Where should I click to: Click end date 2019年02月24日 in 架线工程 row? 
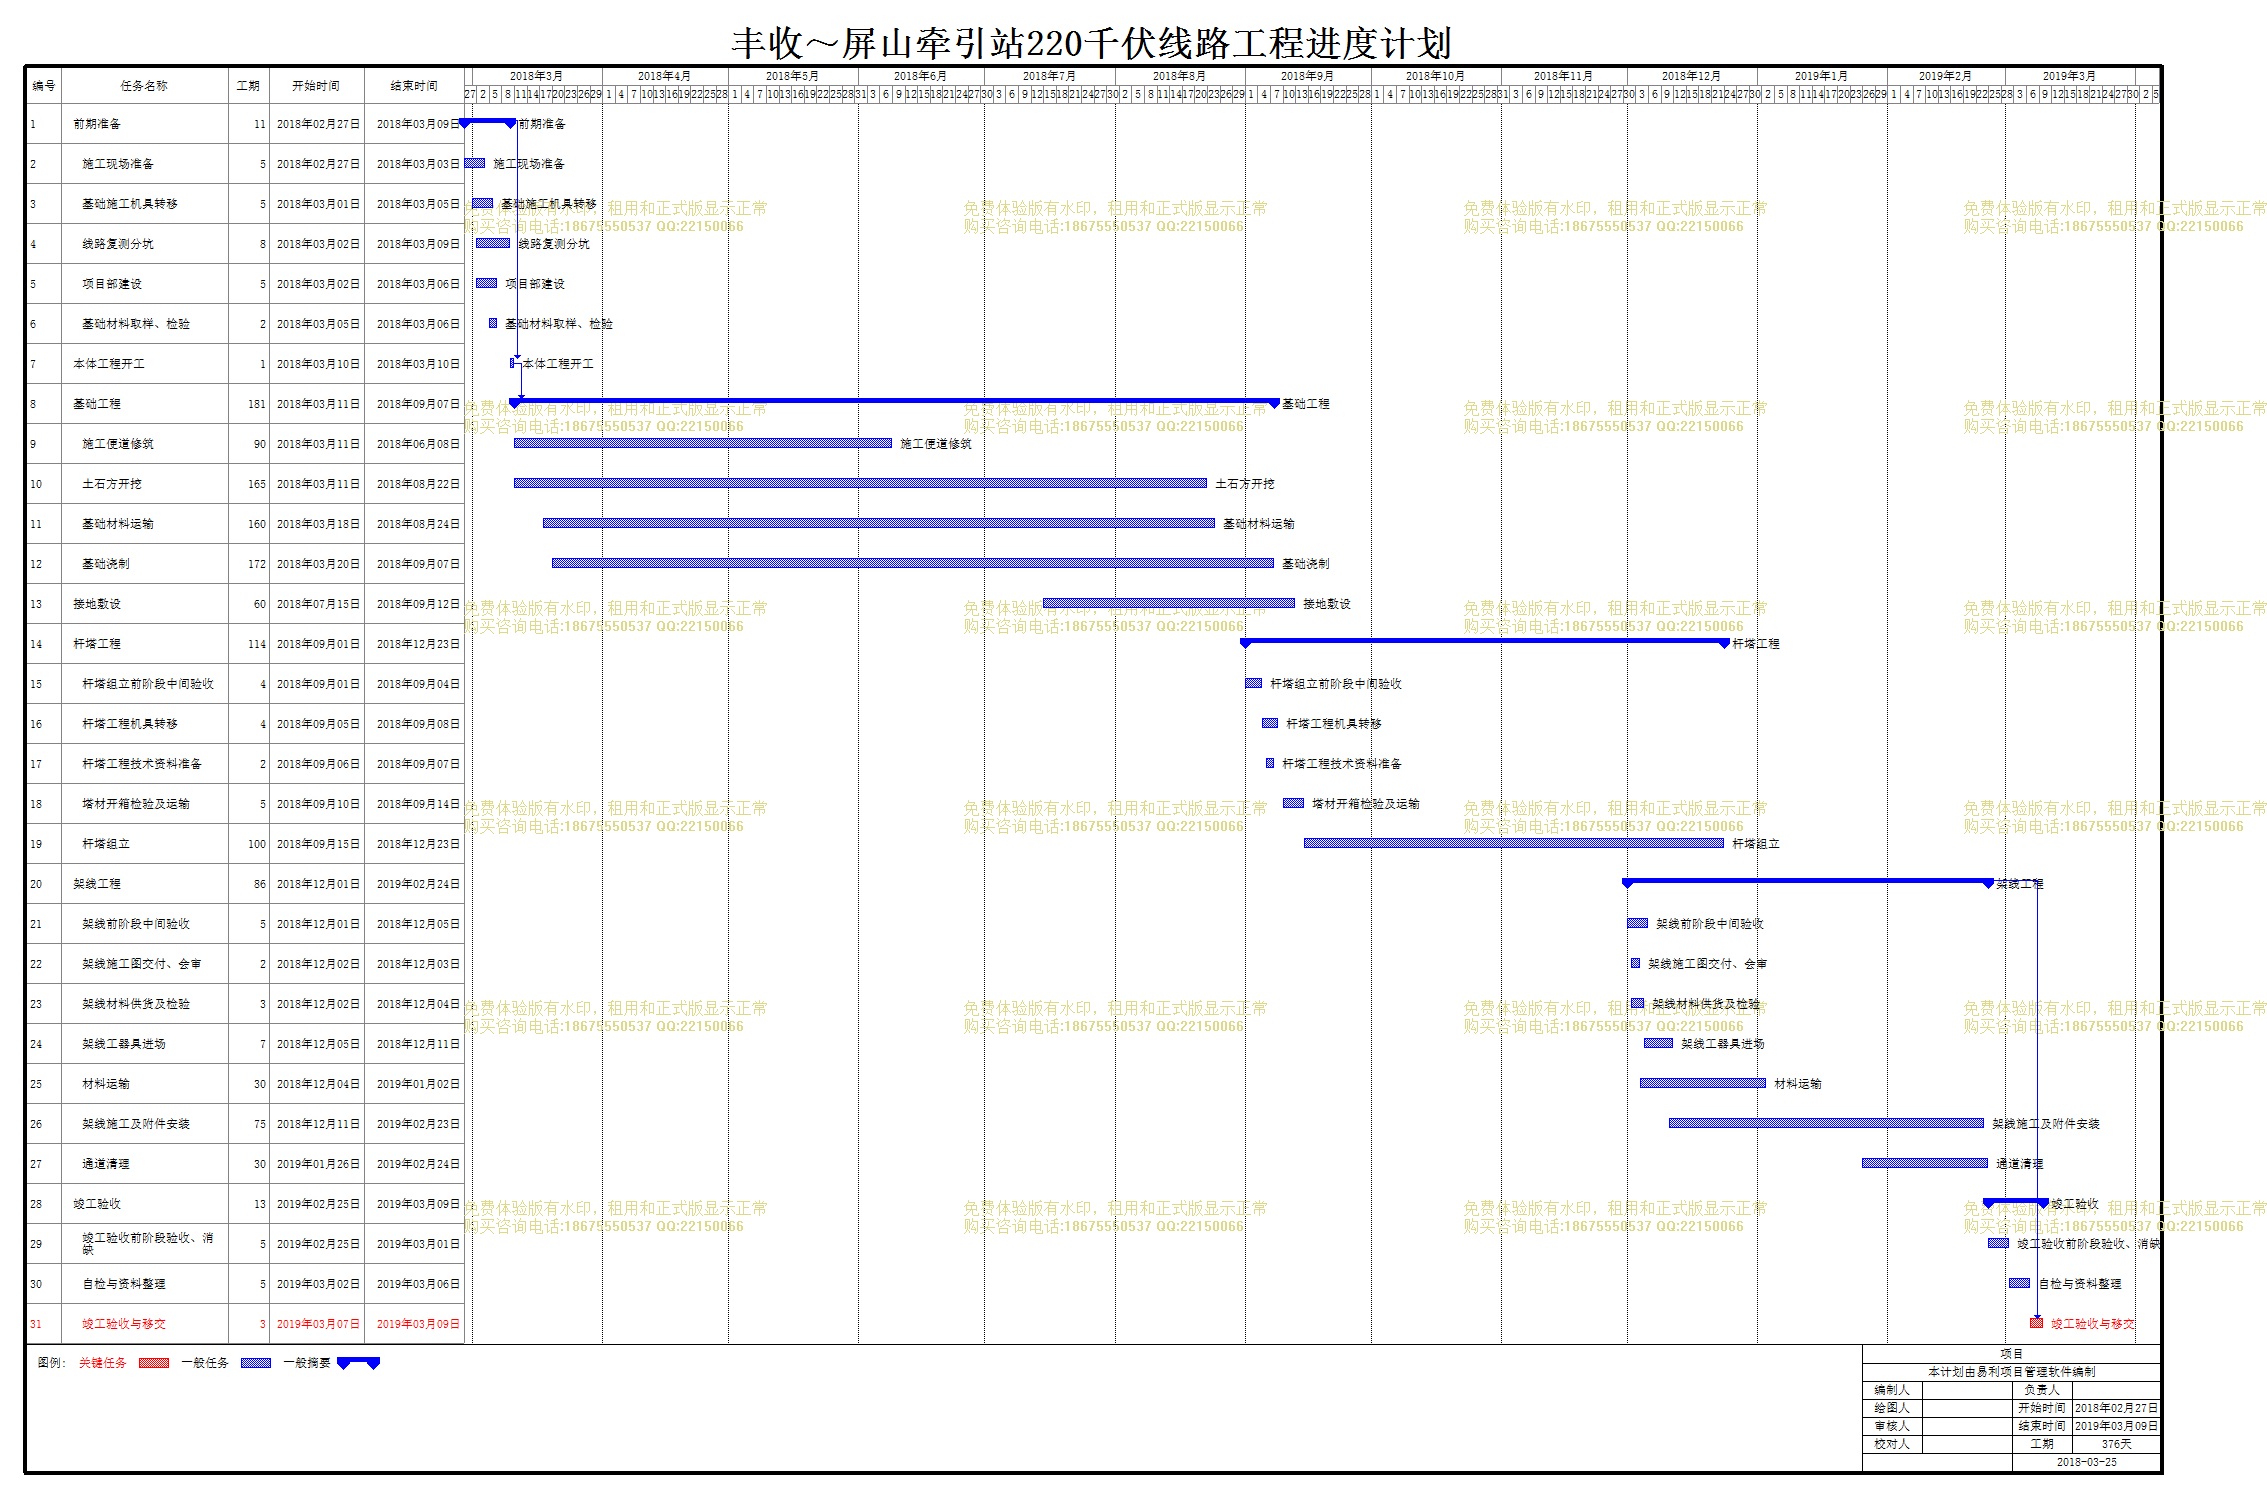click(418, 884)
